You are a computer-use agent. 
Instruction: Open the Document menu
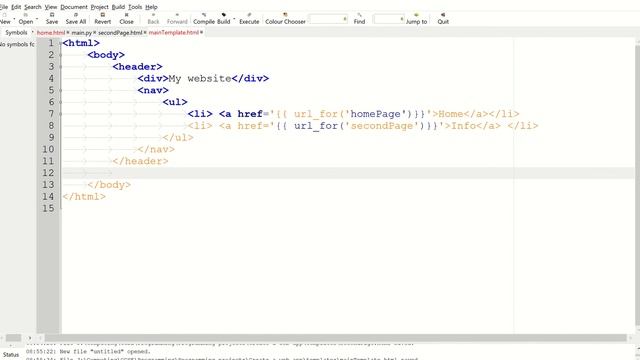(74, 7)
